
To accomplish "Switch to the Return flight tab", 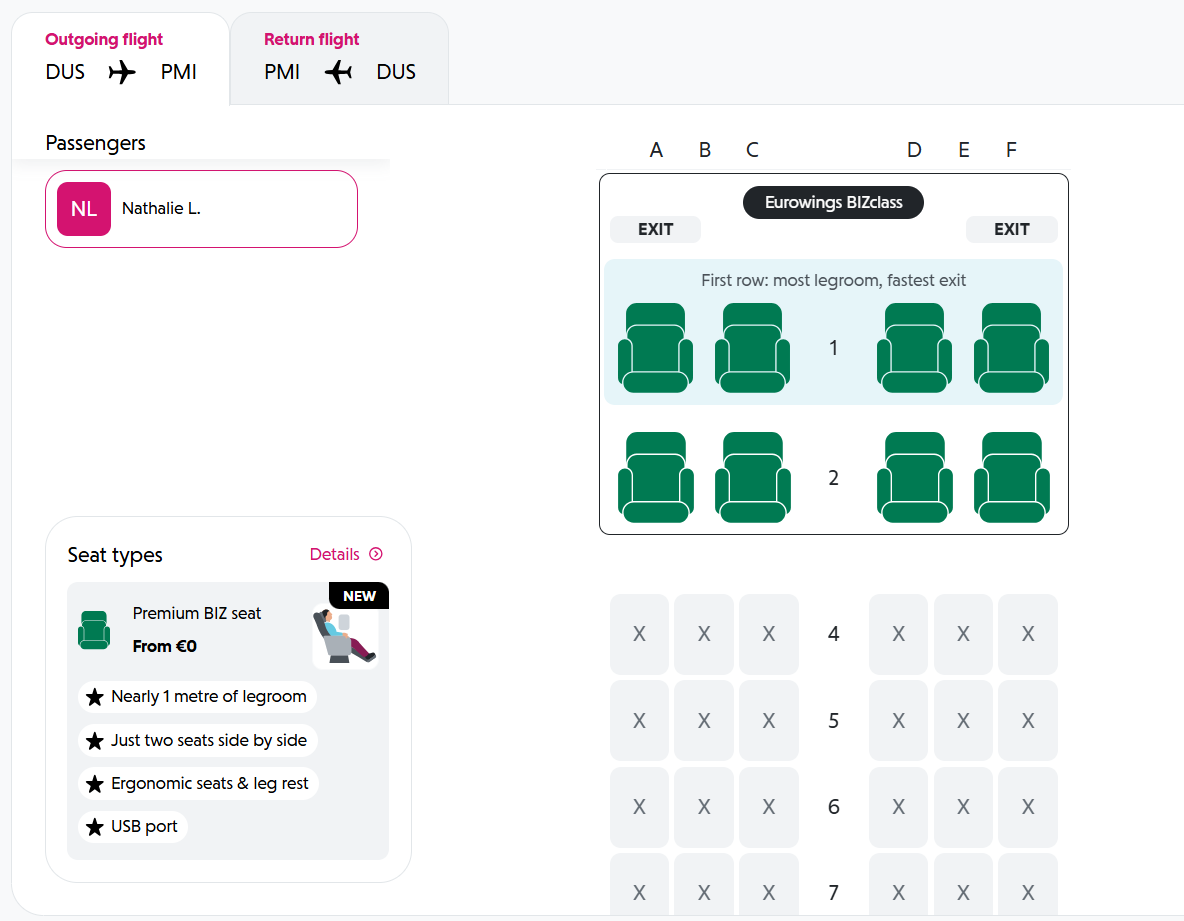I will [x=339, y=59].
